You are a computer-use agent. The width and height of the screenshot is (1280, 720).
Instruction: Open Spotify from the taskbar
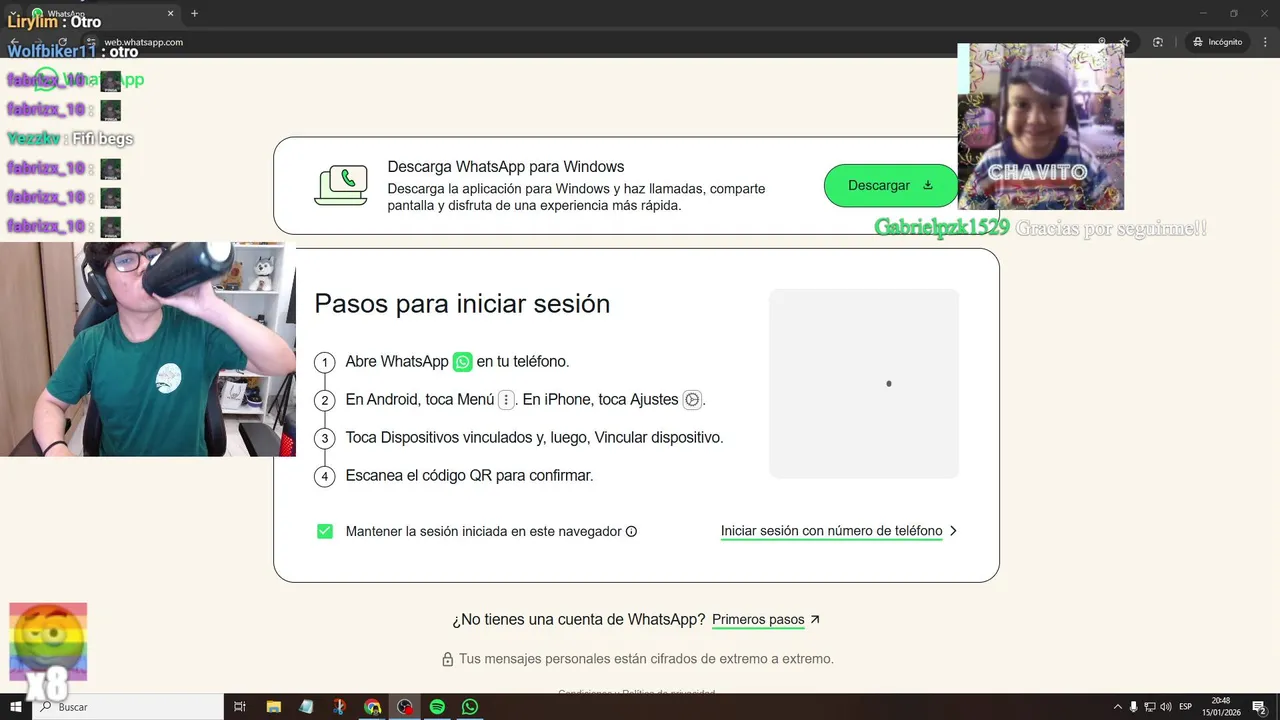pos(437,707)
